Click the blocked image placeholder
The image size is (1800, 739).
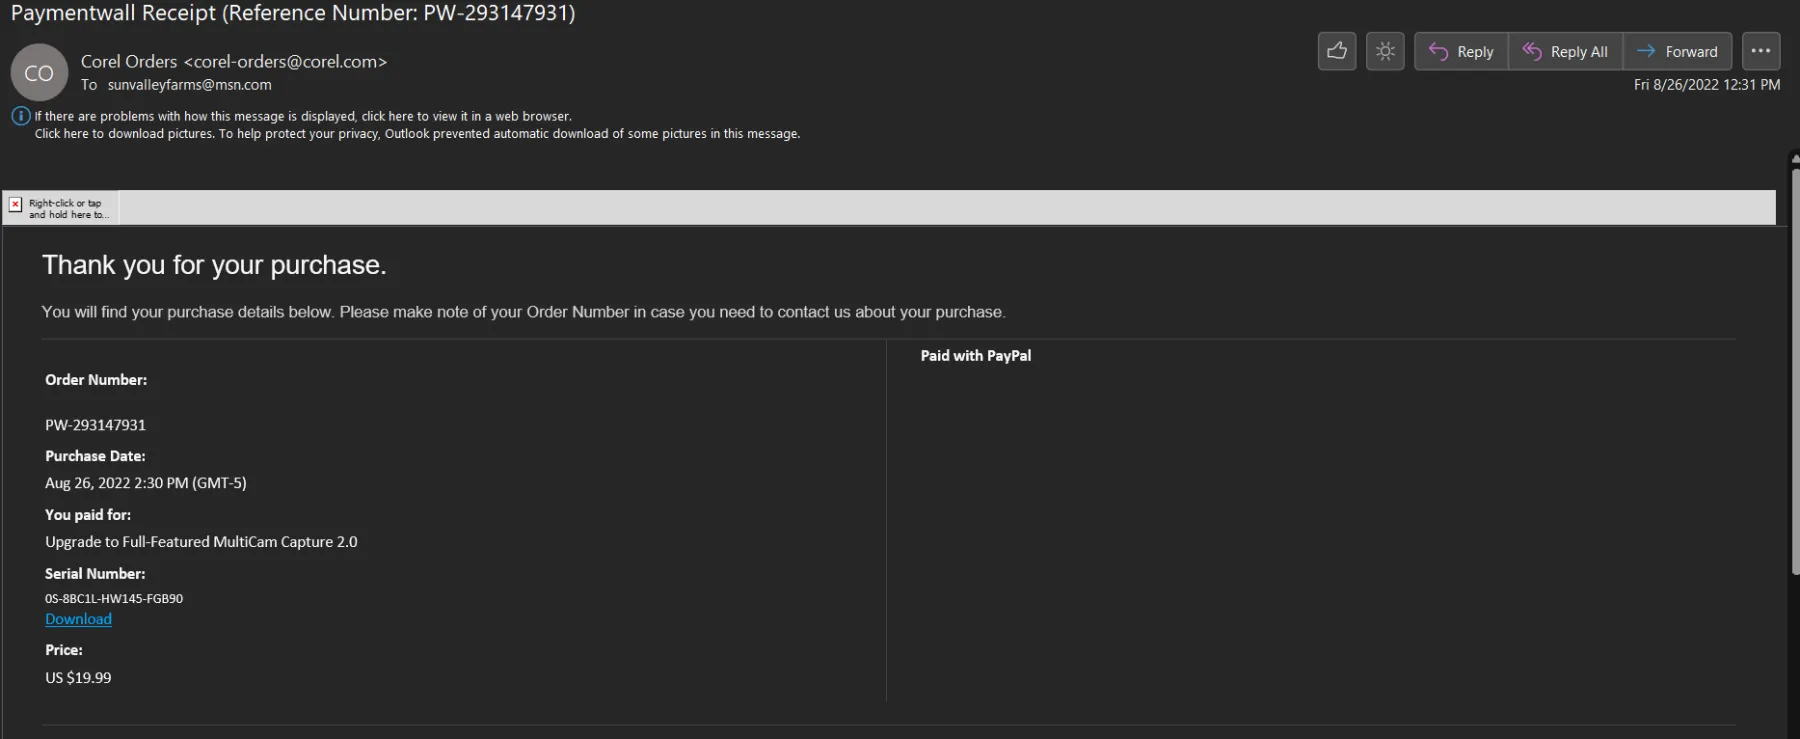tap(61, 208)
